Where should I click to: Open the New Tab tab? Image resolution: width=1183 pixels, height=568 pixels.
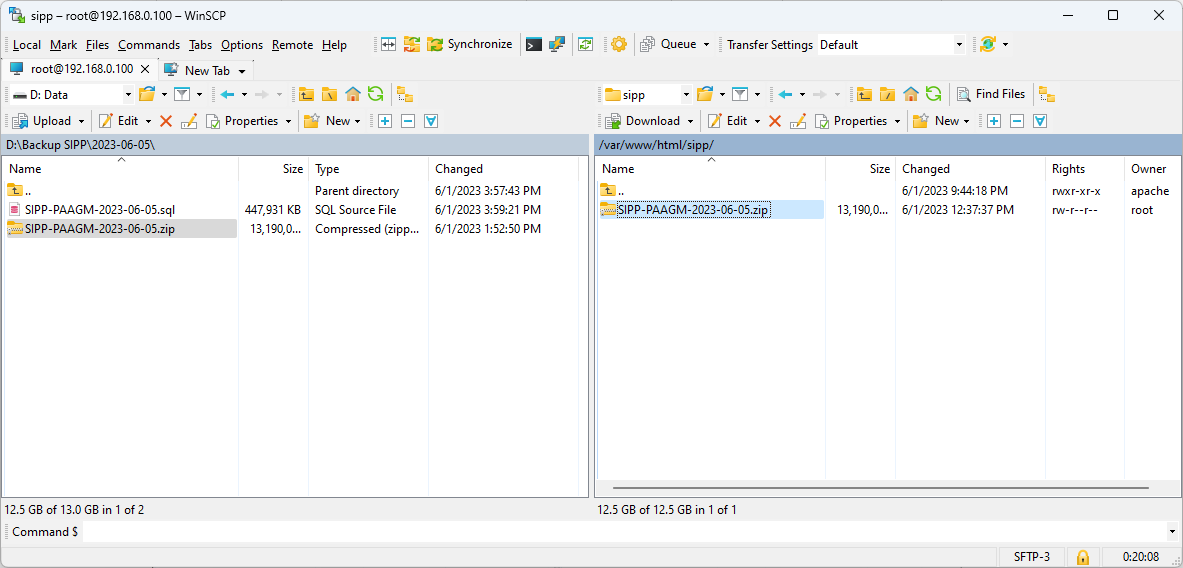[x=206, y=70]
